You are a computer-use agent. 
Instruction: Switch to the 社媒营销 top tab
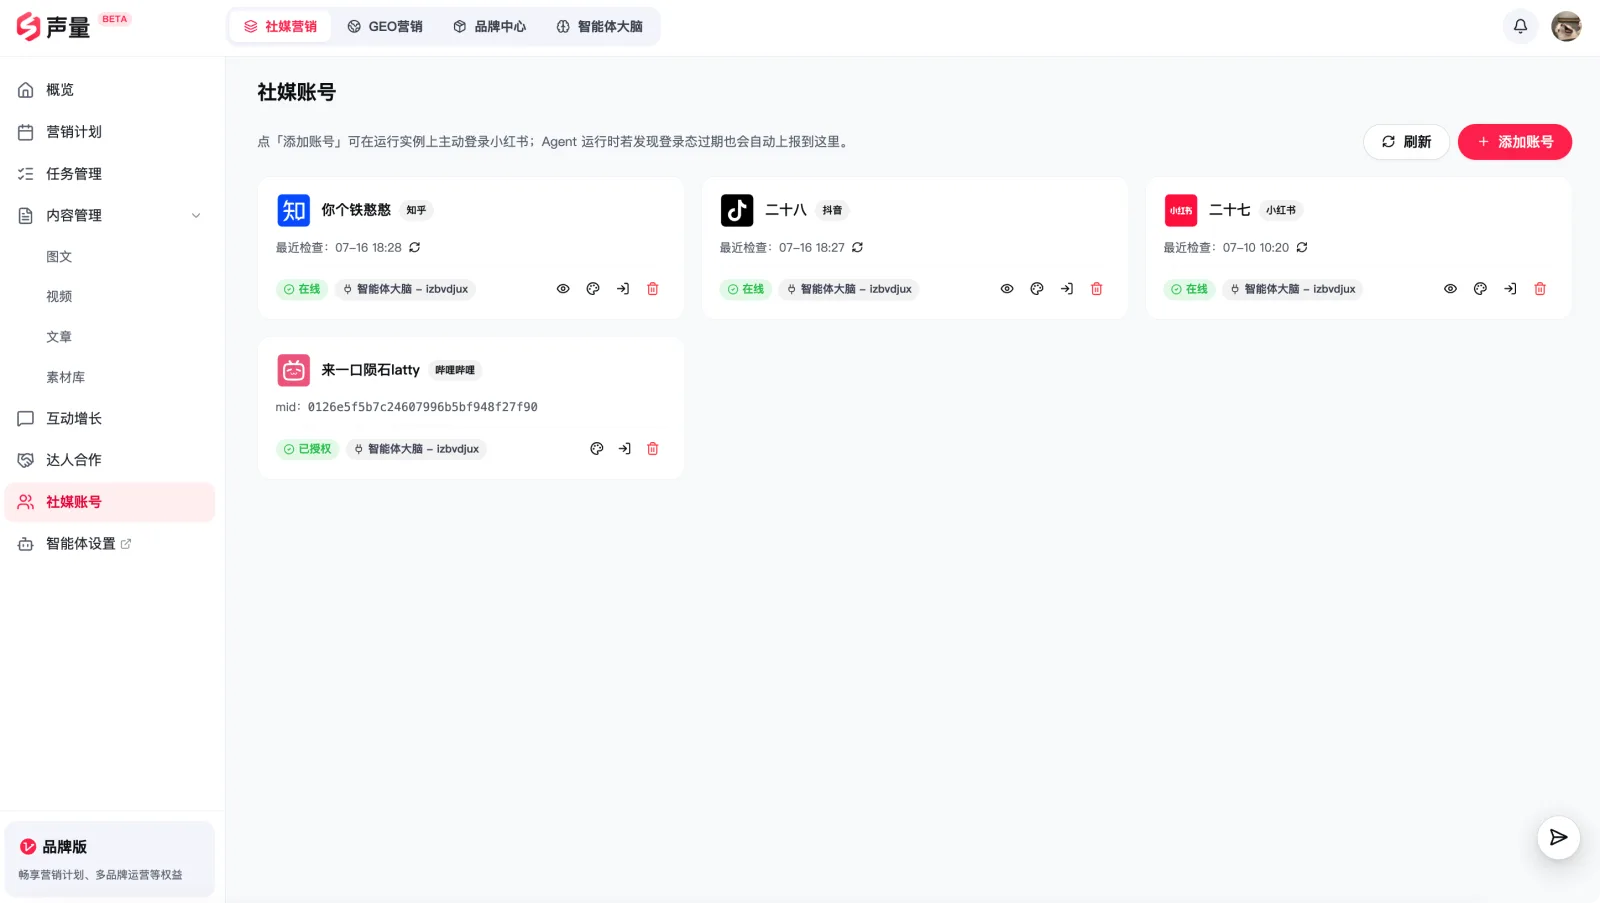point(280,26)
